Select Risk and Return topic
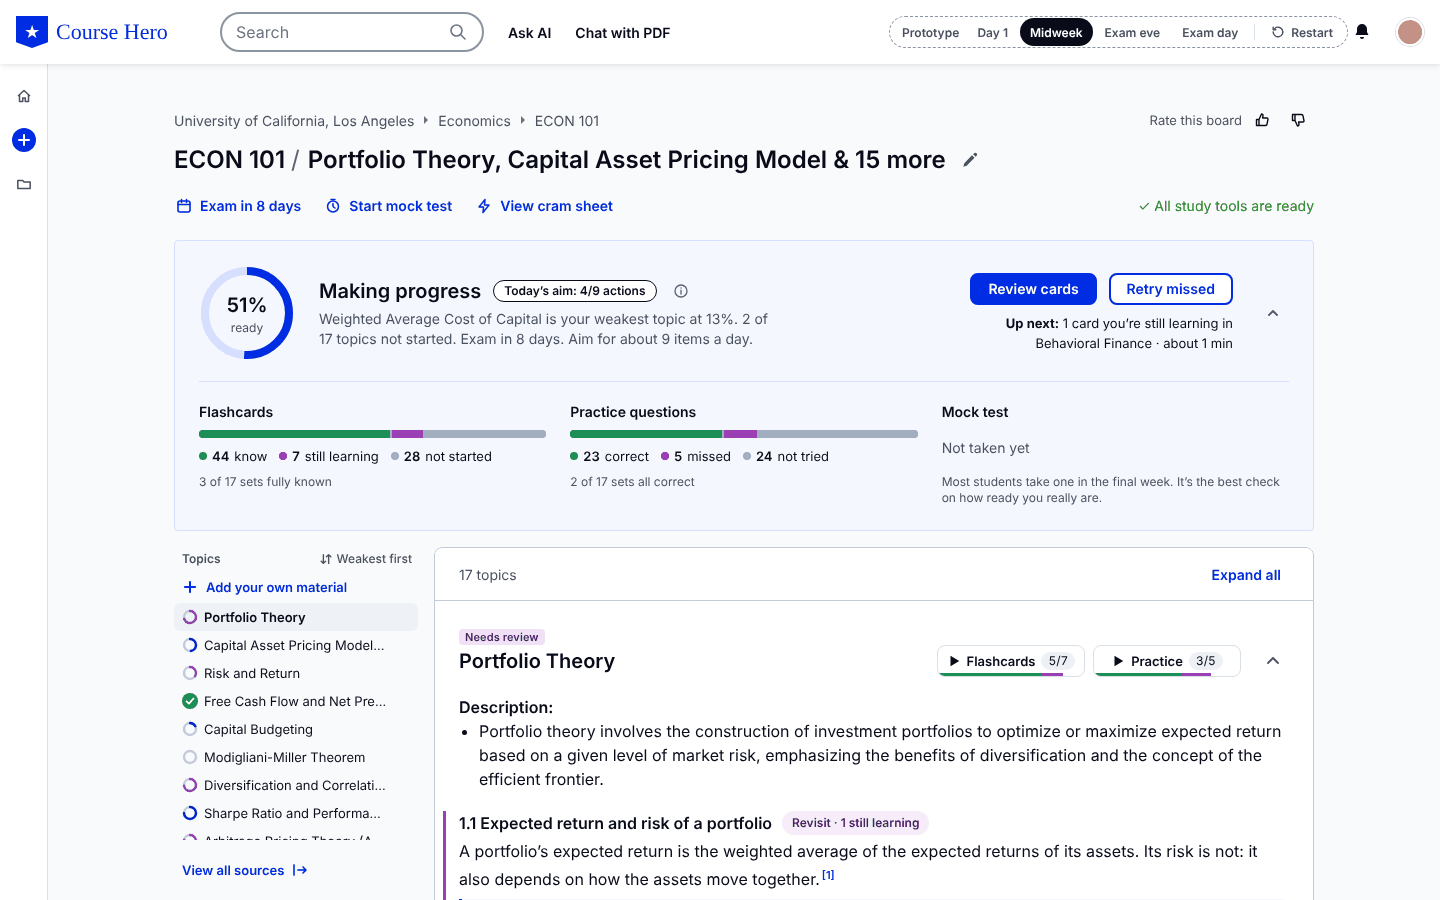Screen dimensions: 1440x900 296,673
